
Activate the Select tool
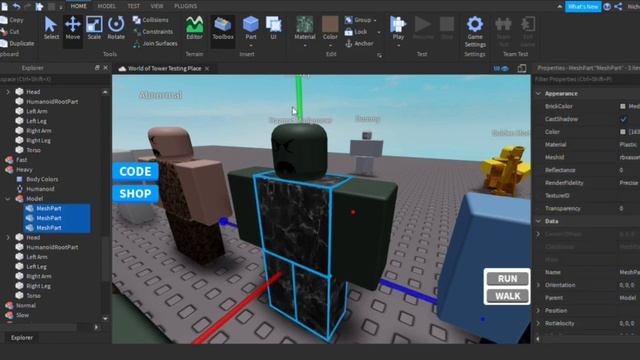[x=51, y=28]
